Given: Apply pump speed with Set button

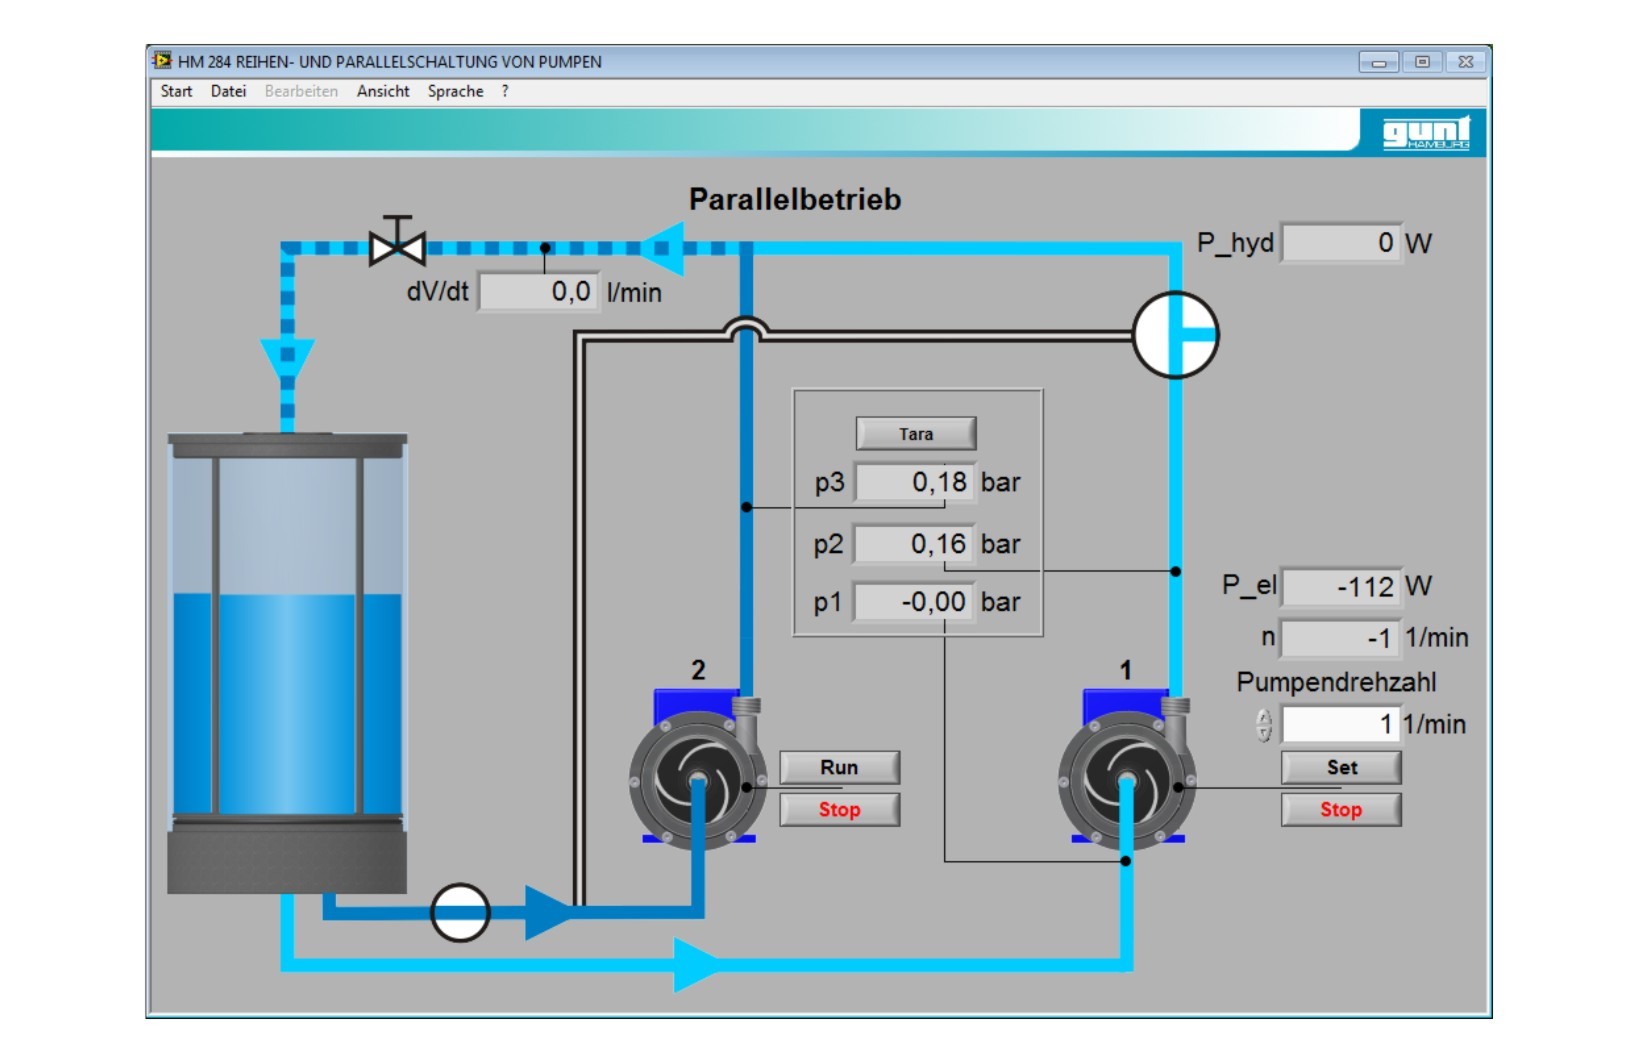Looking at the screenshot, I should click(1341, 767).
